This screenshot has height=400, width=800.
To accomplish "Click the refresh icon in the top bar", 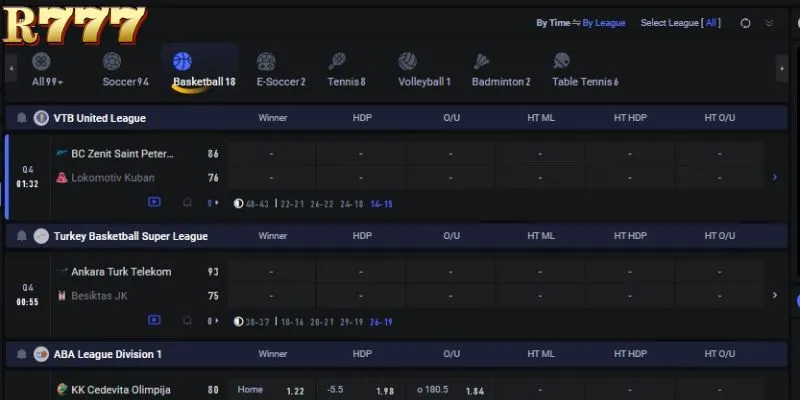I will coord(745,23).
